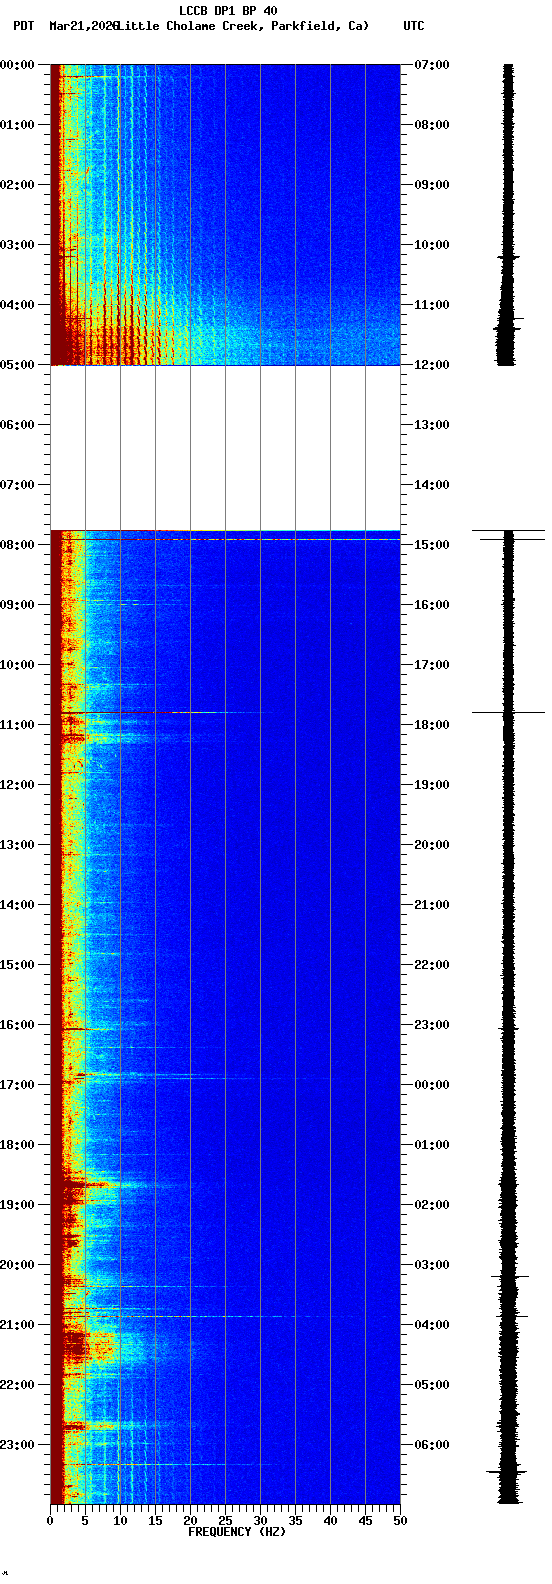Click UTC axis label 02:00
This screenshot has width=552, height=1584.
432,1205
